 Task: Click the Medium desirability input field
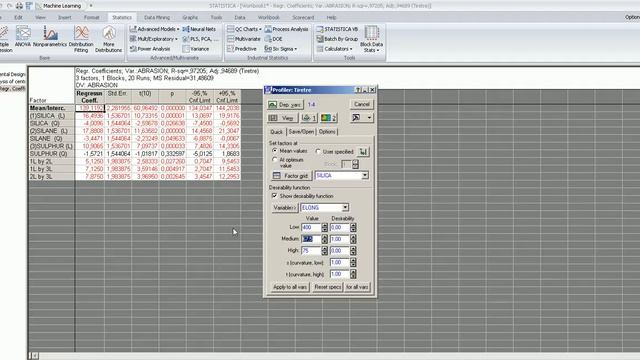point(340,239)
